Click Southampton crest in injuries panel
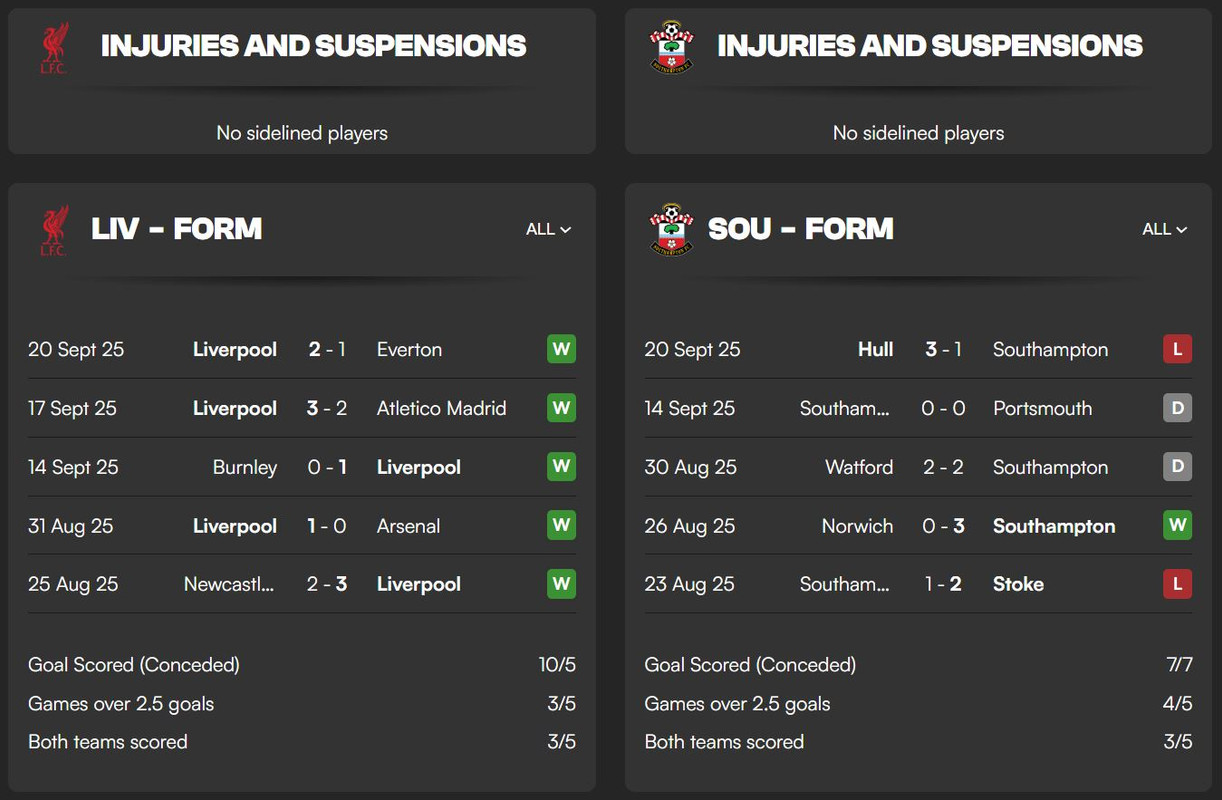This screenshot has width=1222, height=800. pos(671,47)
